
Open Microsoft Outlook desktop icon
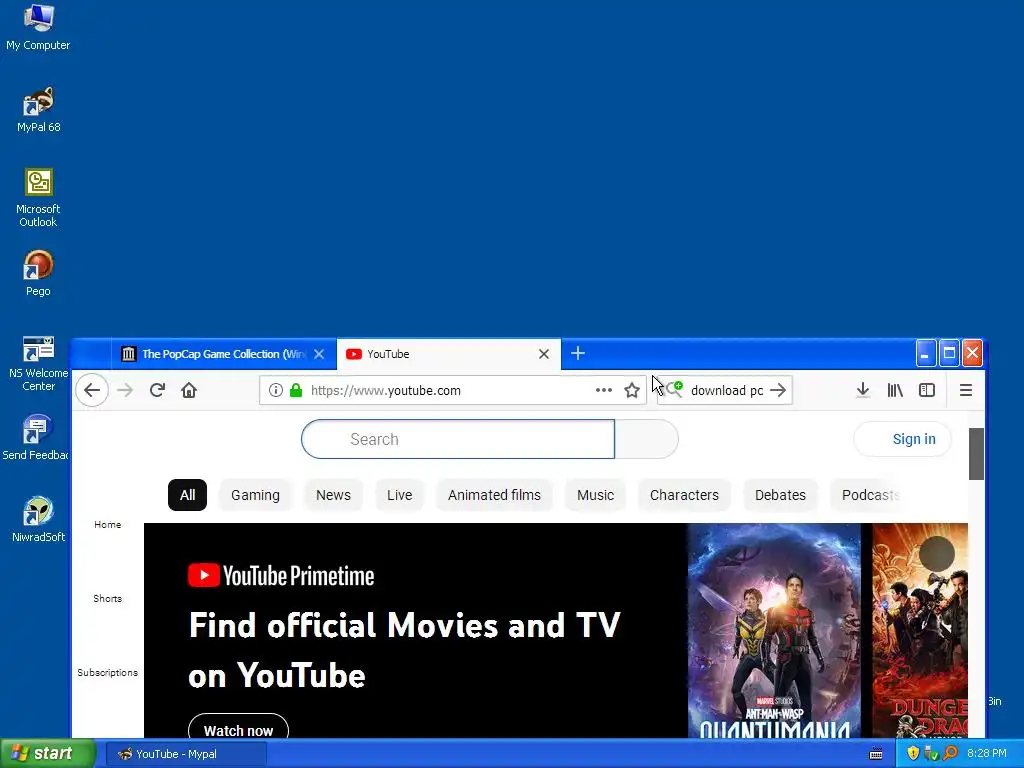(x=39, y=198)
